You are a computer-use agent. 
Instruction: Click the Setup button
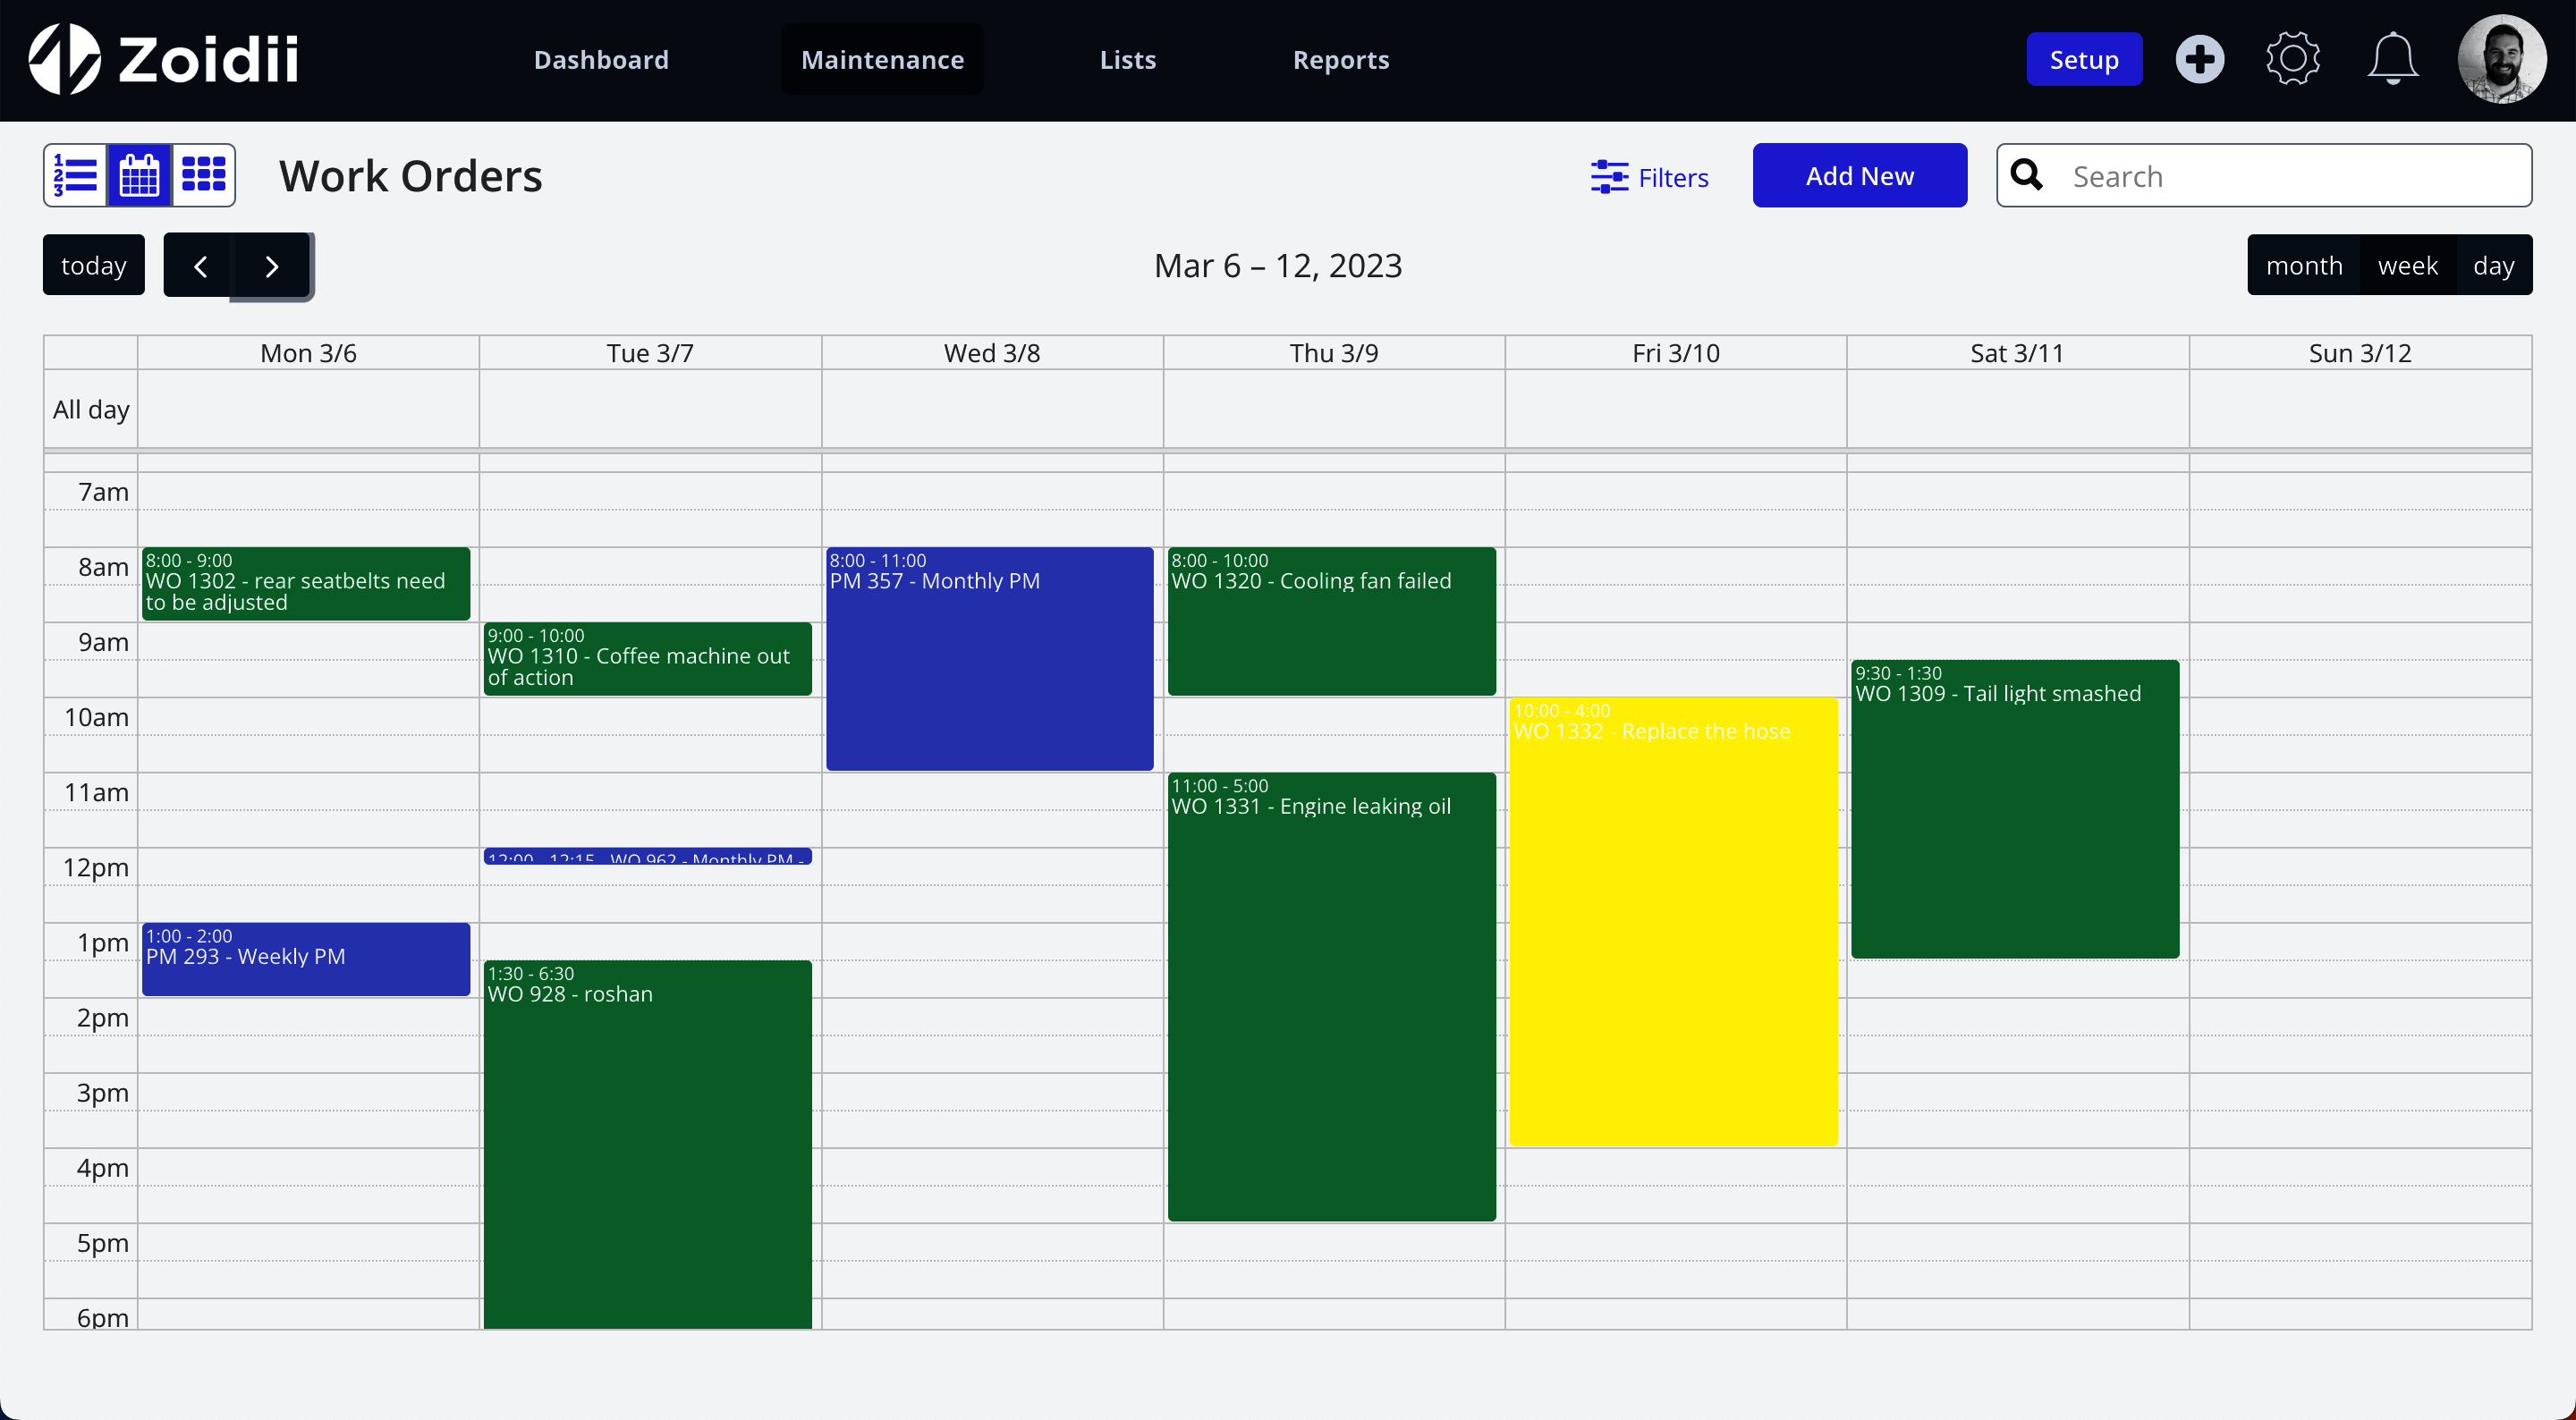2083,60
